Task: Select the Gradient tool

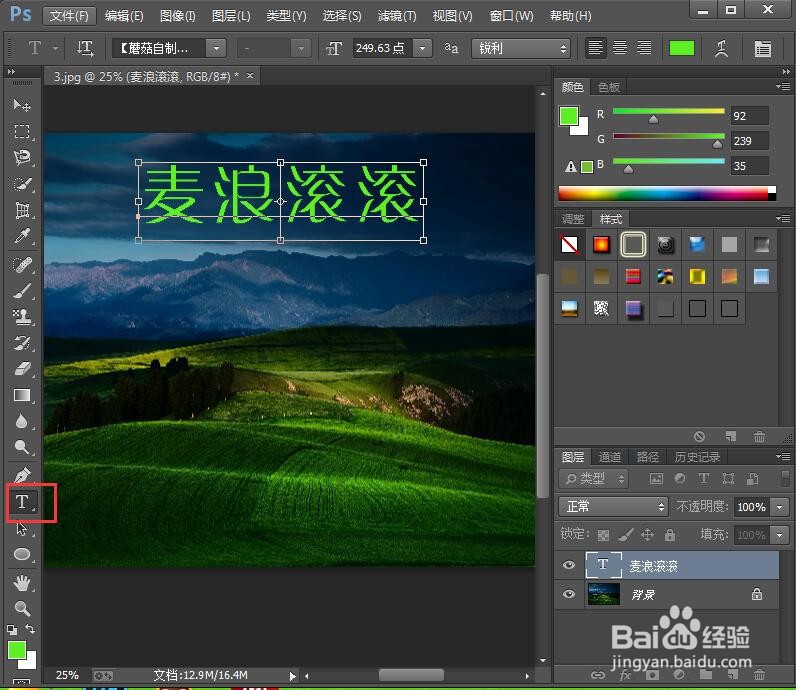Action: tap(22, 395)
